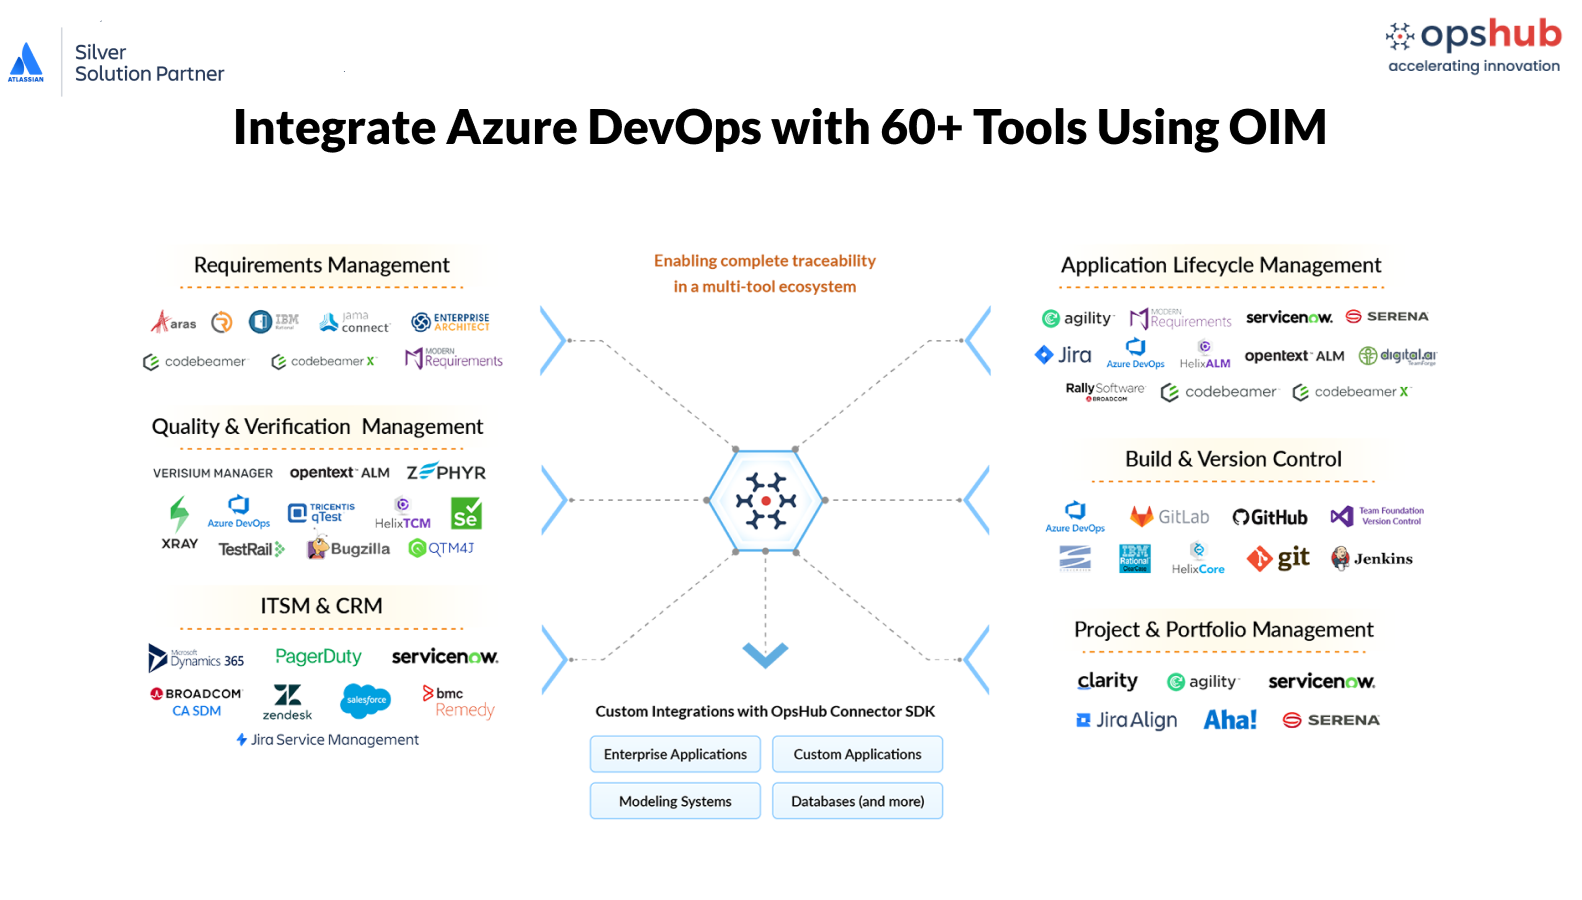This screenshot has height=900, width=1582.
Task: Click the Zephyr logo
Action: tap(446, 472)
